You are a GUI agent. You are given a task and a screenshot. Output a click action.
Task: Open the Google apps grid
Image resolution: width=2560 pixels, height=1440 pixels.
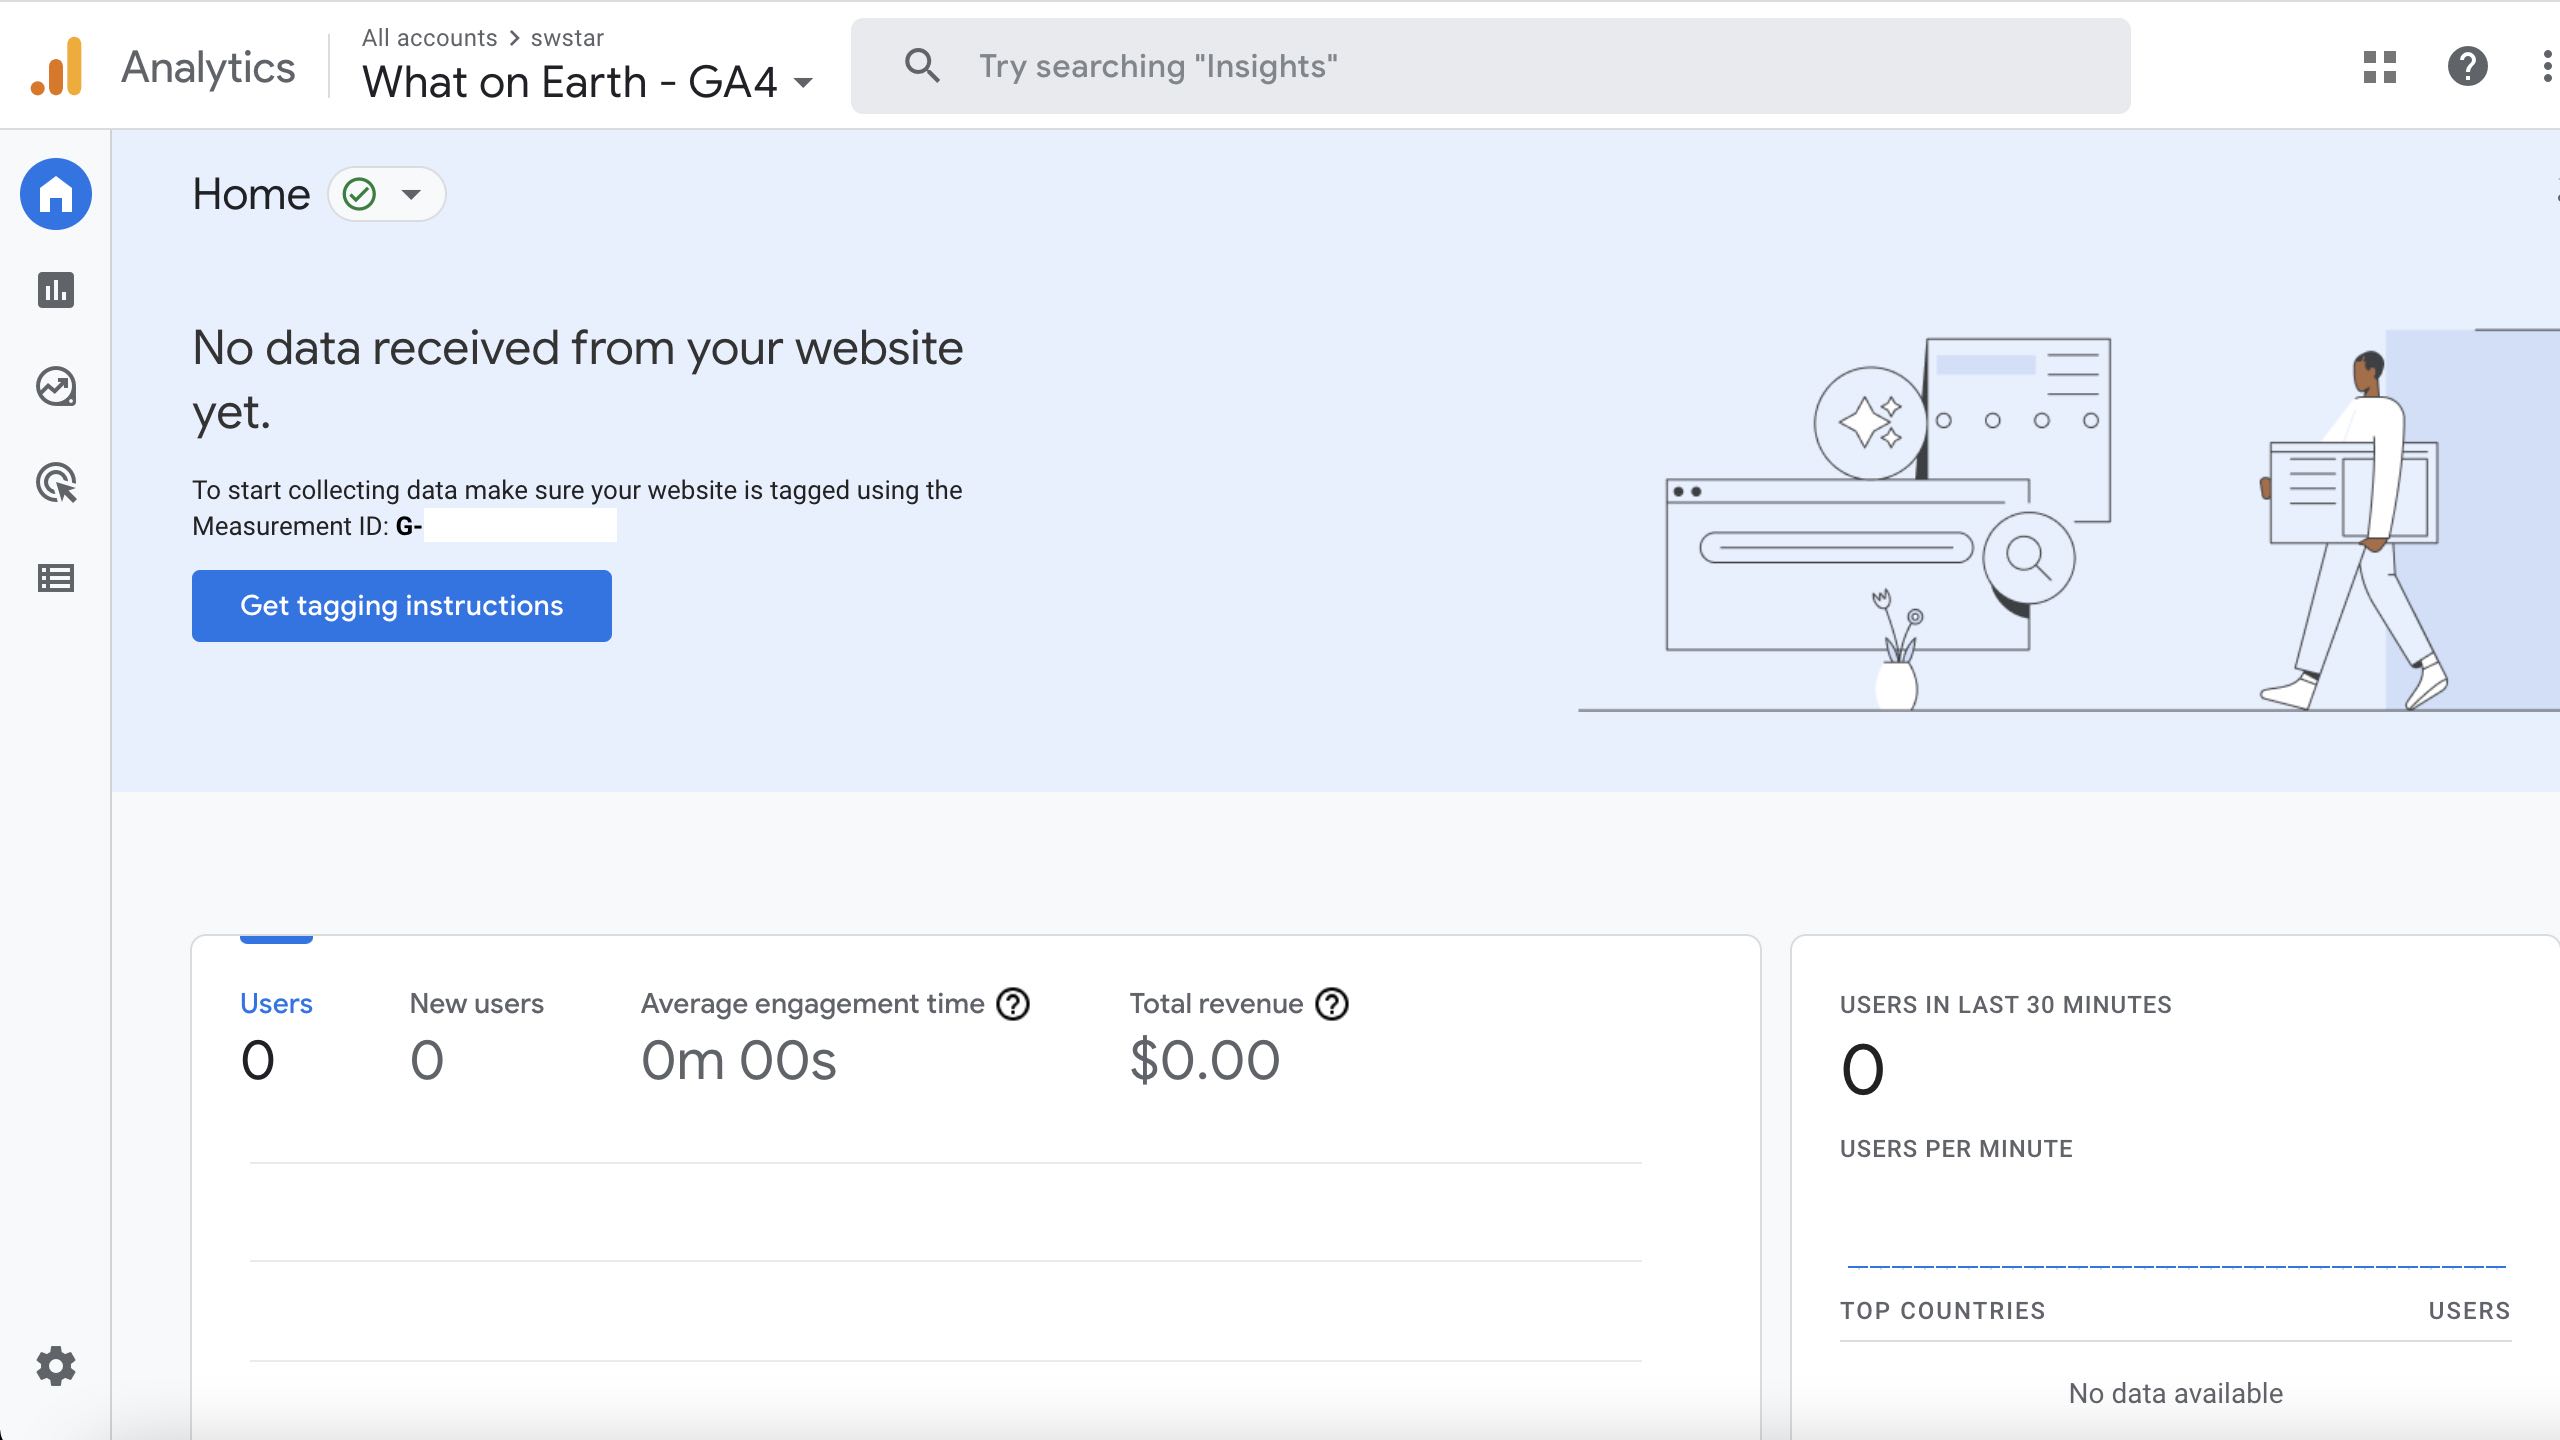pyautogui.click(x=2378, y=66)
